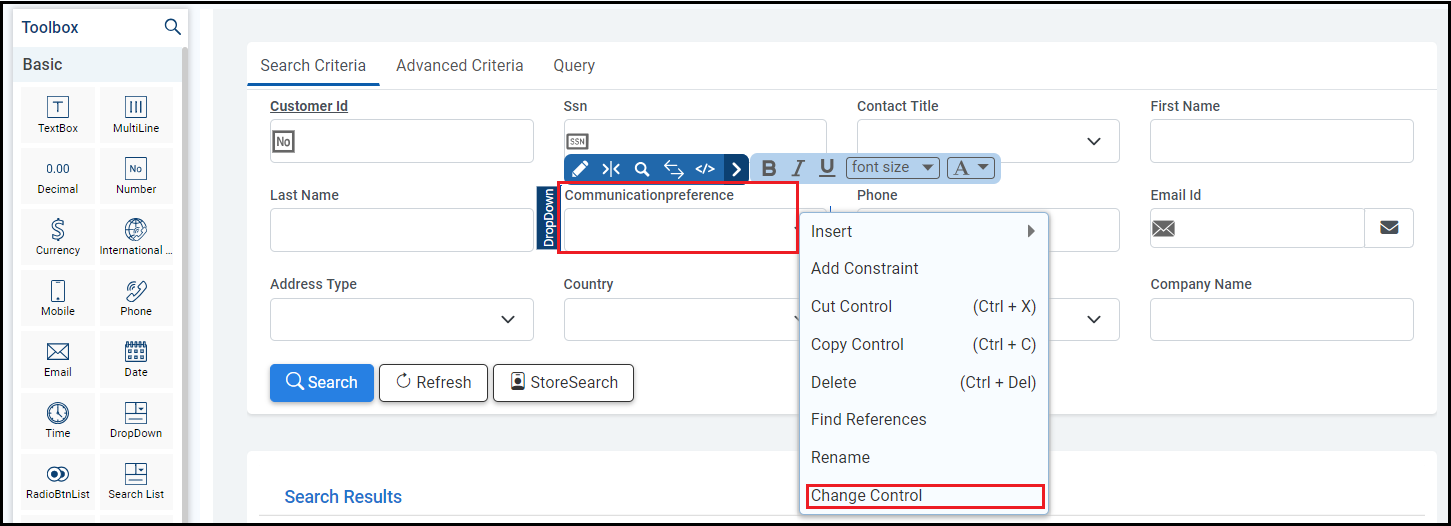Image resolution: width=1451 pixels, height=526 pixels.
Task: Toggle underline formatting
Action: click(827, 168)
